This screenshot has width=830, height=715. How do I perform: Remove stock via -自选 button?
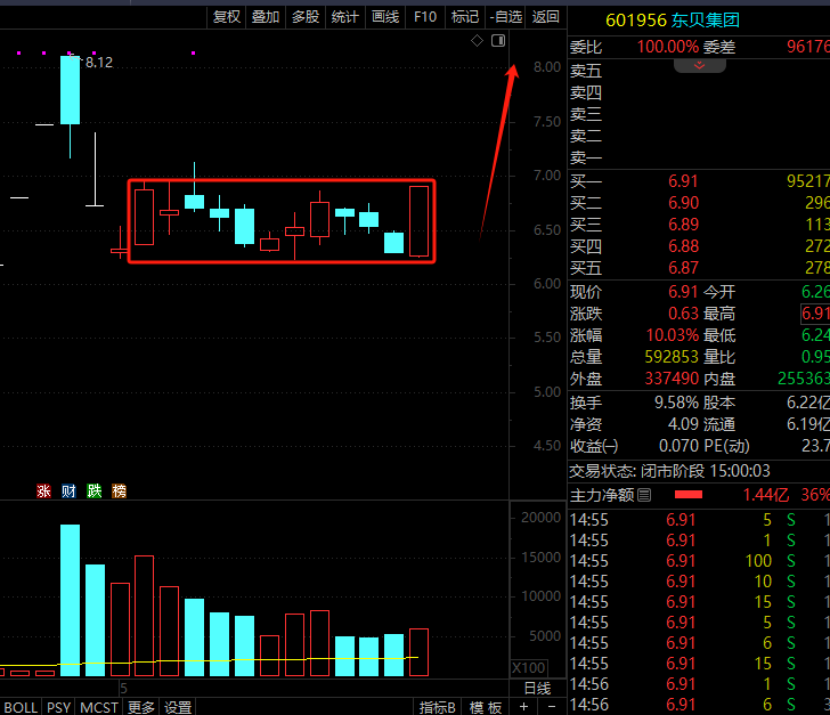(x=505, y=17)
